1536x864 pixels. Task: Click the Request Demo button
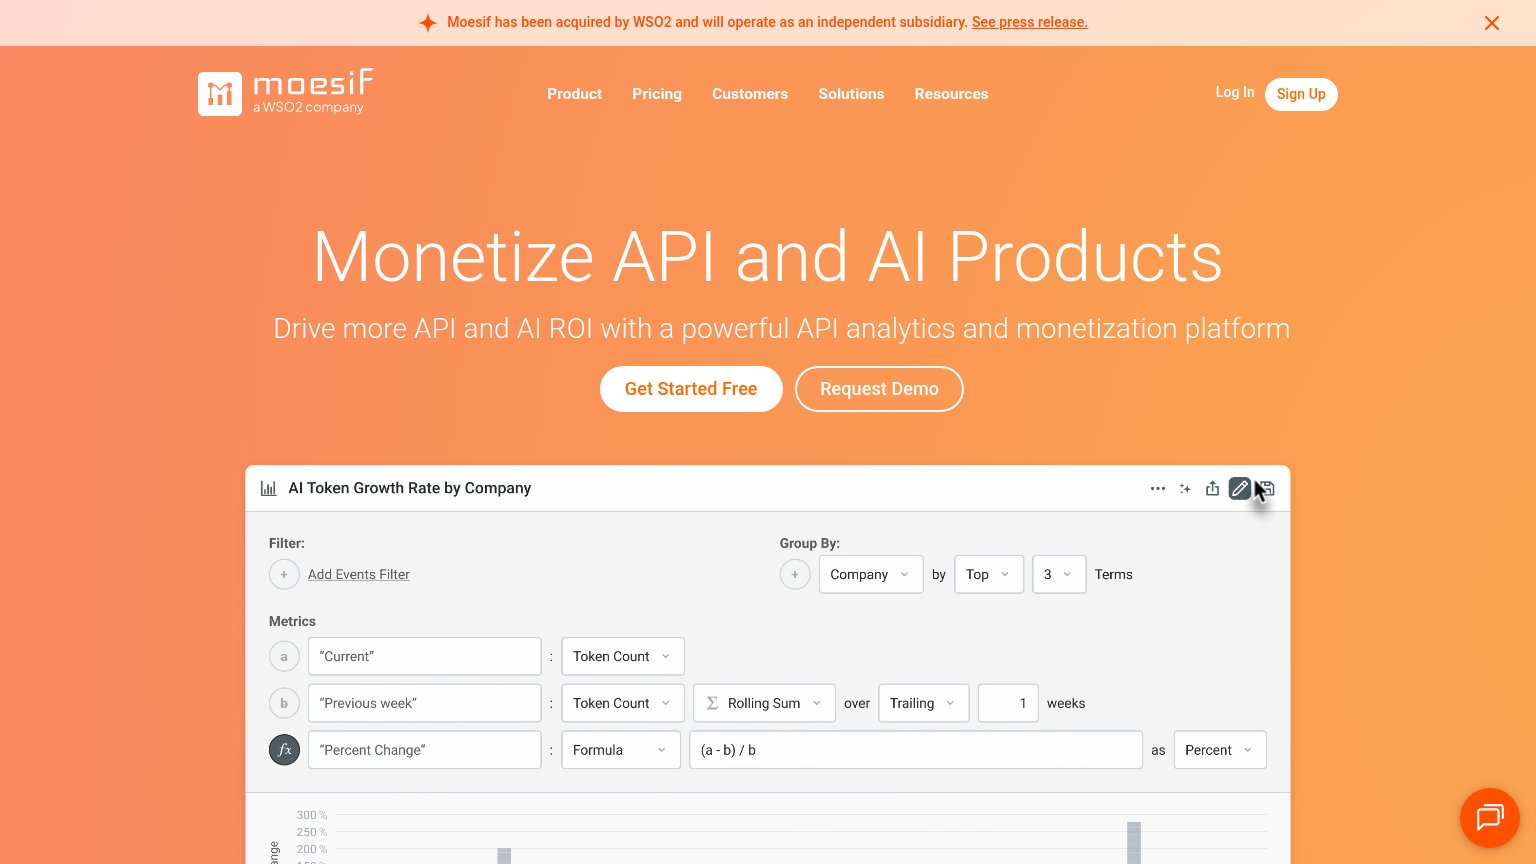click(879, 389)
